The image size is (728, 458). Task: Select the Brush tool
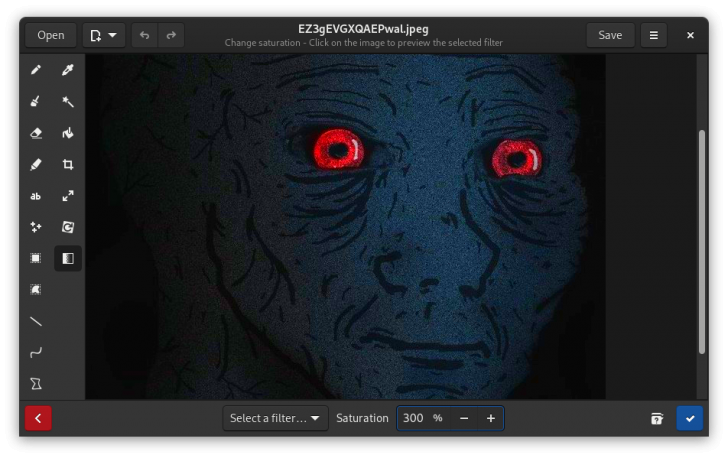click(x=36, y=102)
